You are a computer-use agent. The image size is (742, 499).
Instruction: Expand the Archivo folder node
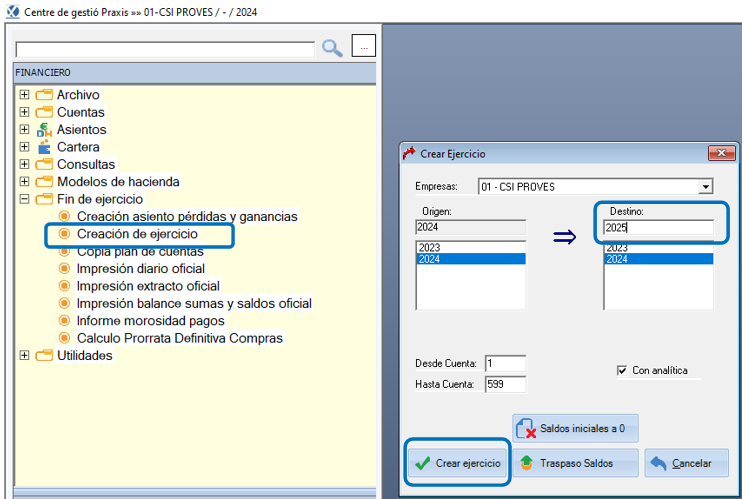pyautogui.click(x=24, y=95)
